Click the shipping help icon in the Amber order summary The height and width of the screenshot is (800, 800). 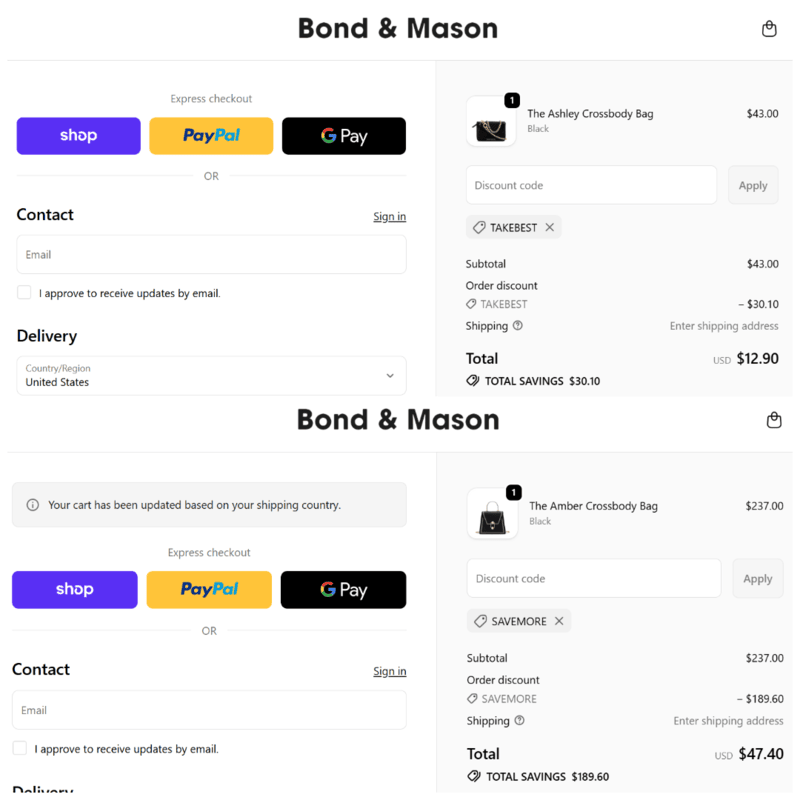[519, 721]
